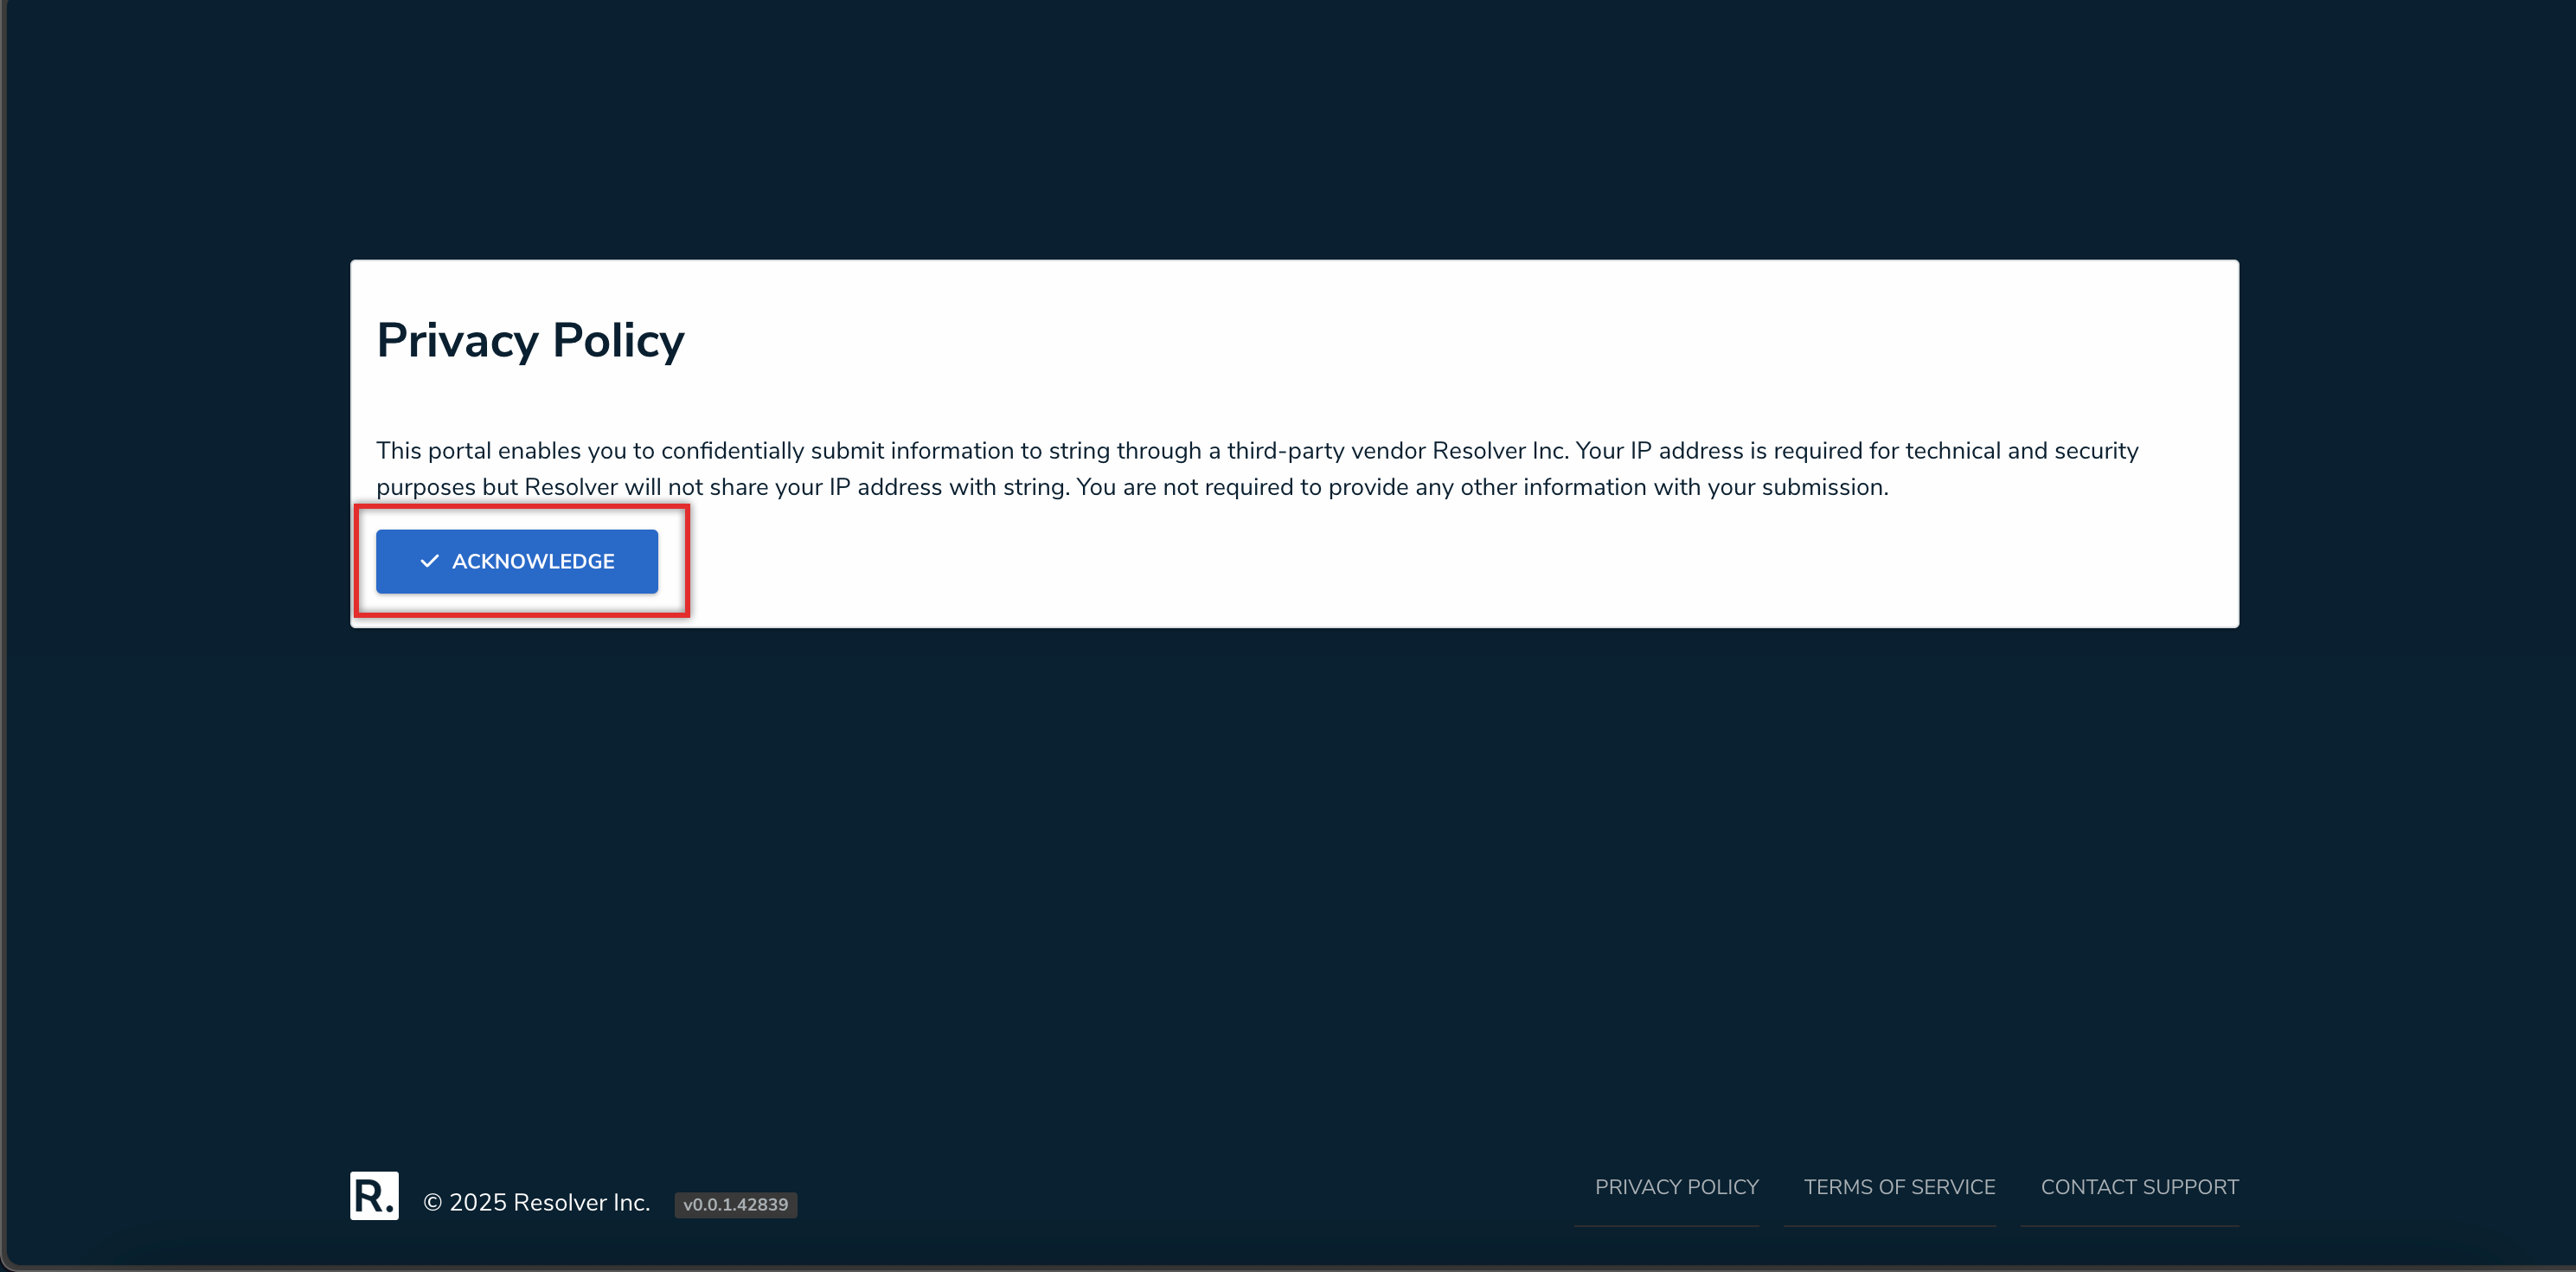Screen dimensions: 2576x1272
Task: Click the ACKNOWLEDGE button
Action: (x=516, y=561)
